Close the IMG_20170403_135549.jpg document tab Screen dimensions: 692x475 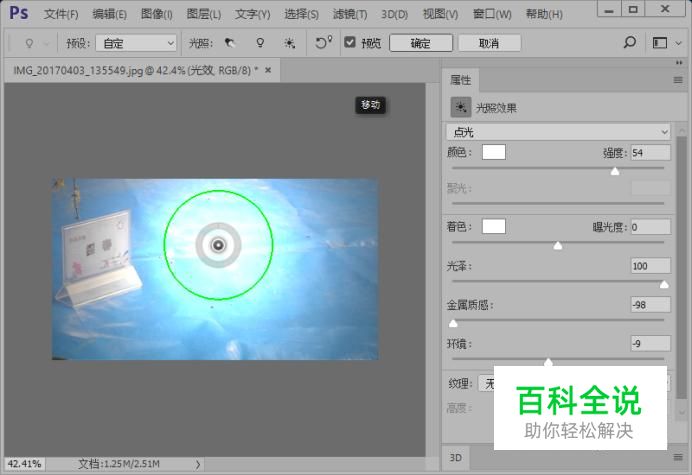pyautogui.click(x=268, y=70)
